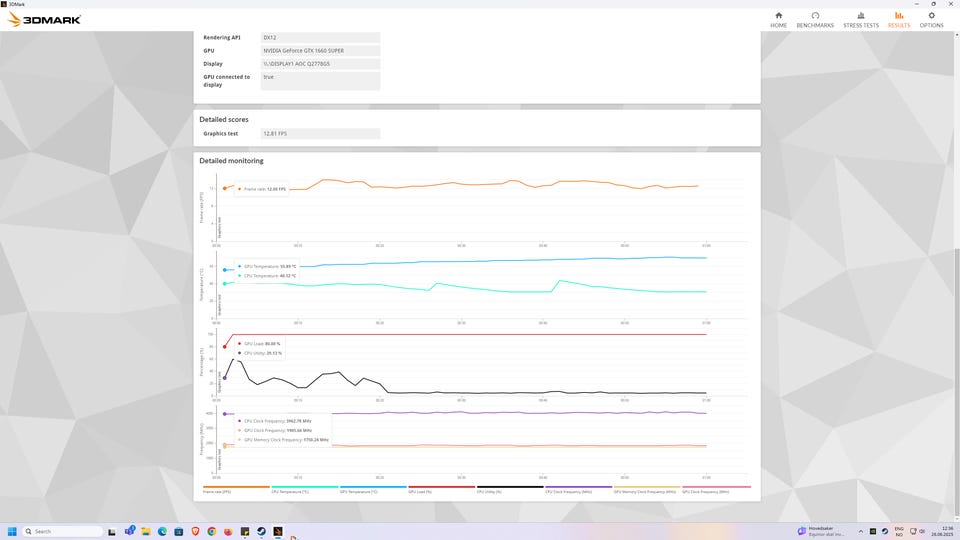Open Steam from the taskbar
Screen dimensions: 960x540
coord(261,531)
